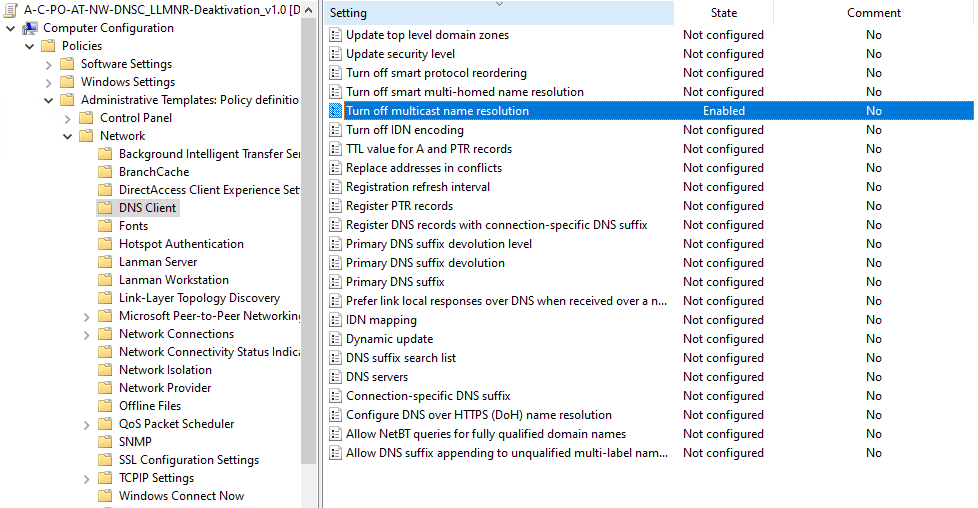Click the State column header
This screenshot has width=978, height=508.
(723, 13)
